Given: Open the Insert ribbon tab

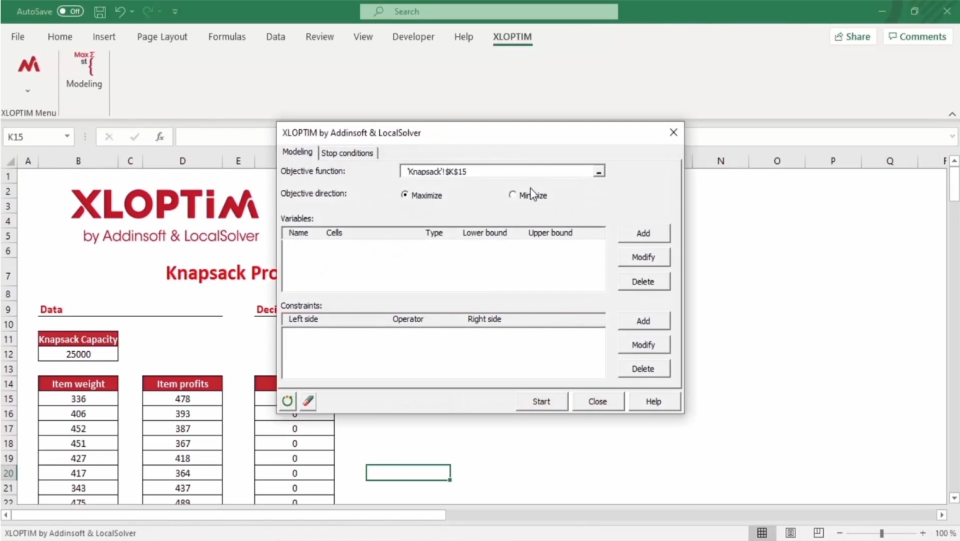Looking at the screenshot, I should coord(104,37).
